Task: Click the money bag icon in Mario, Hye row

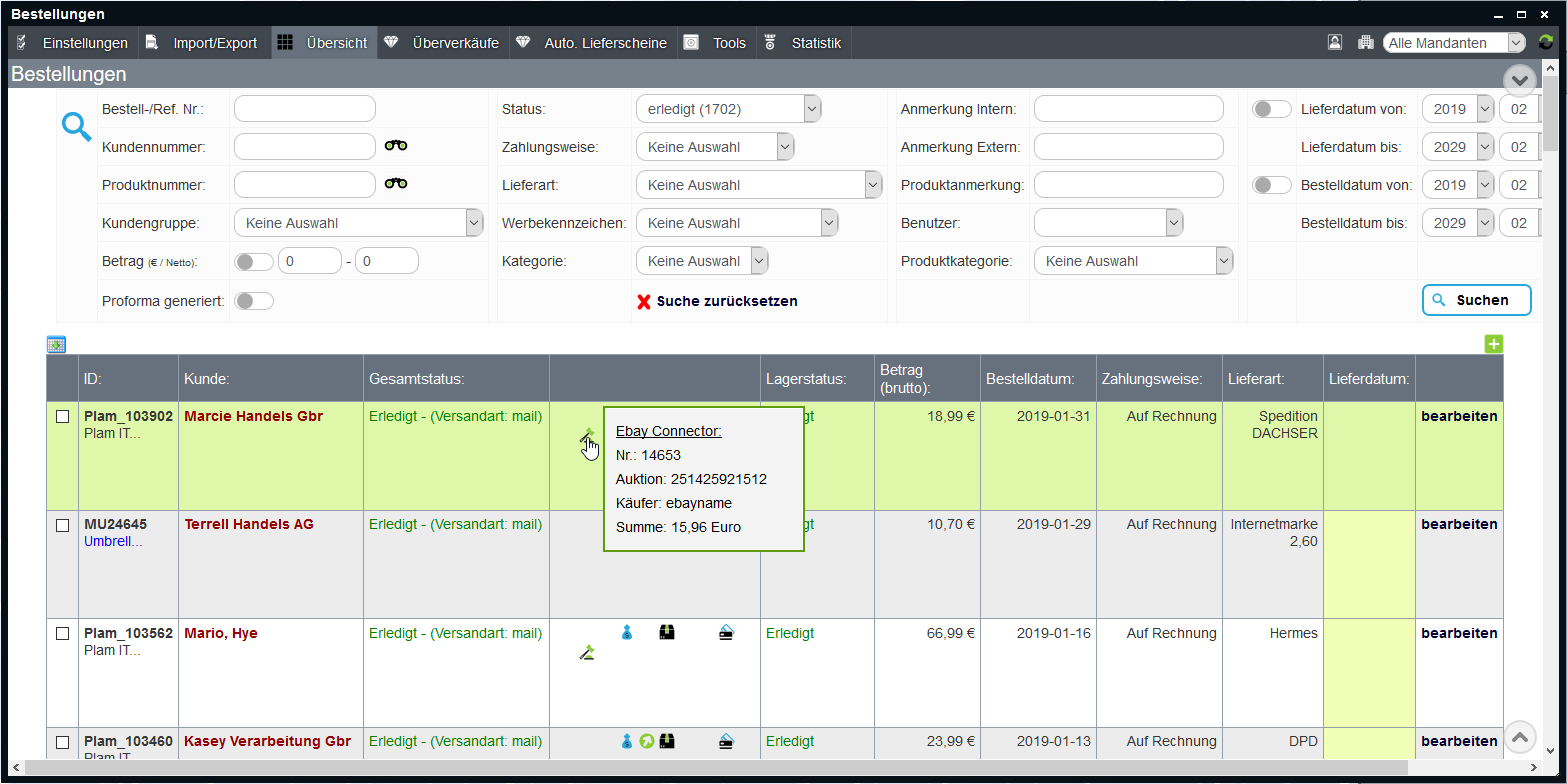Action: (627, 632)
